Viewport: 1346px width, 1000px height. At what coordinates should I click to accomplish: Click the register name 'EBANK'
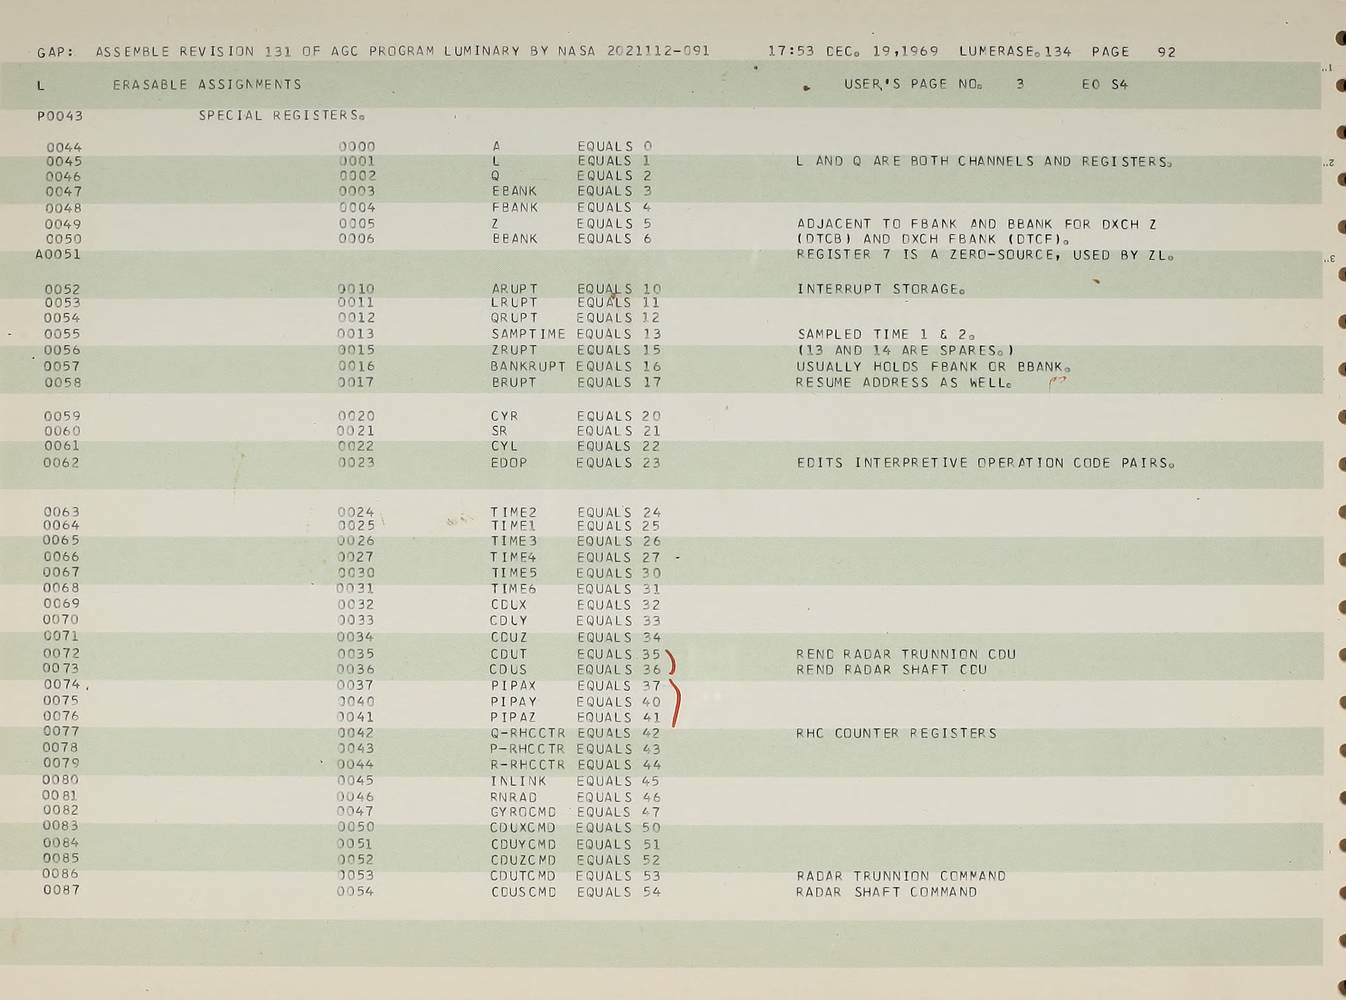514,191
